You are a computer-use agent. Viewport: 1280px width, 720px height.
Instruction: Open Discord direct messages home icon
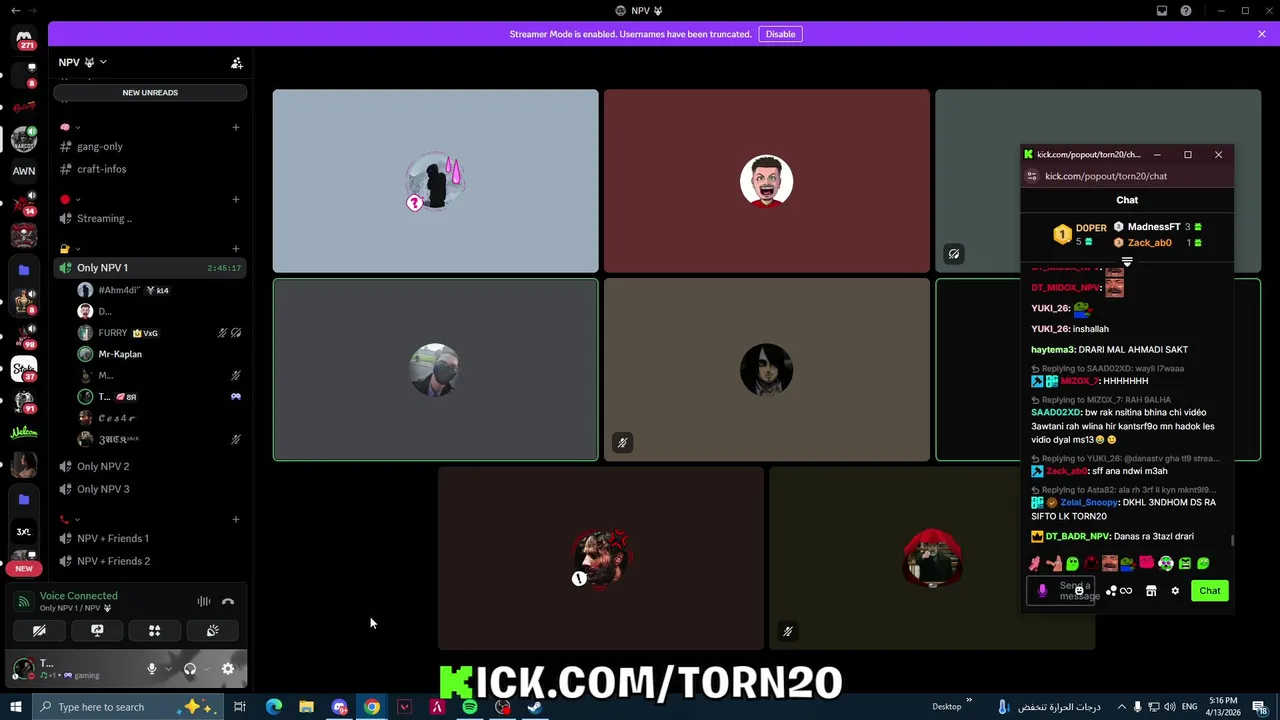pyautogui.click(x=24, y=38)
